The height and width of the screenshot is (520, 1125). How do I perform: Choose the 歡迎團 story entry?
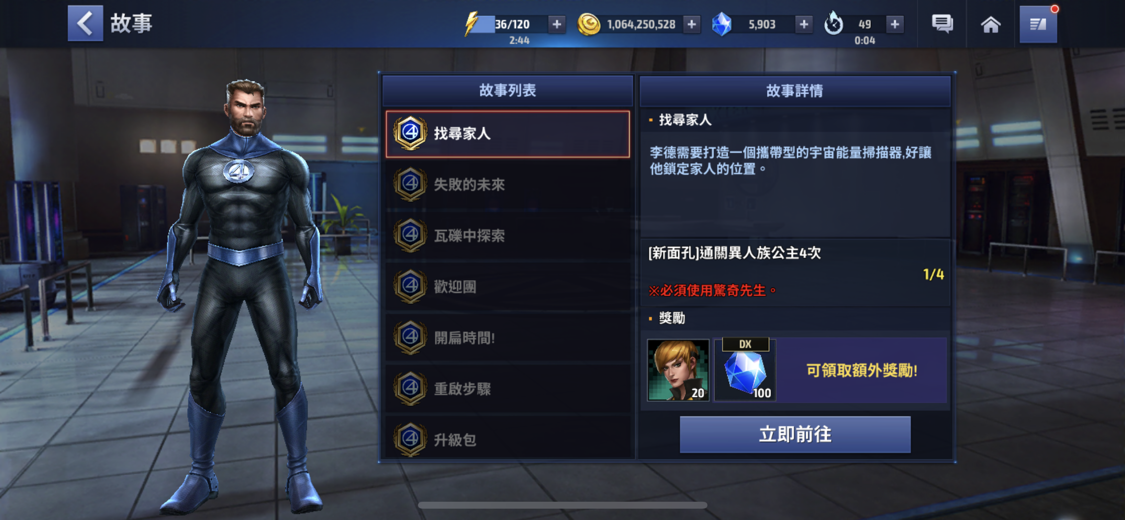(x=508, y=287)
